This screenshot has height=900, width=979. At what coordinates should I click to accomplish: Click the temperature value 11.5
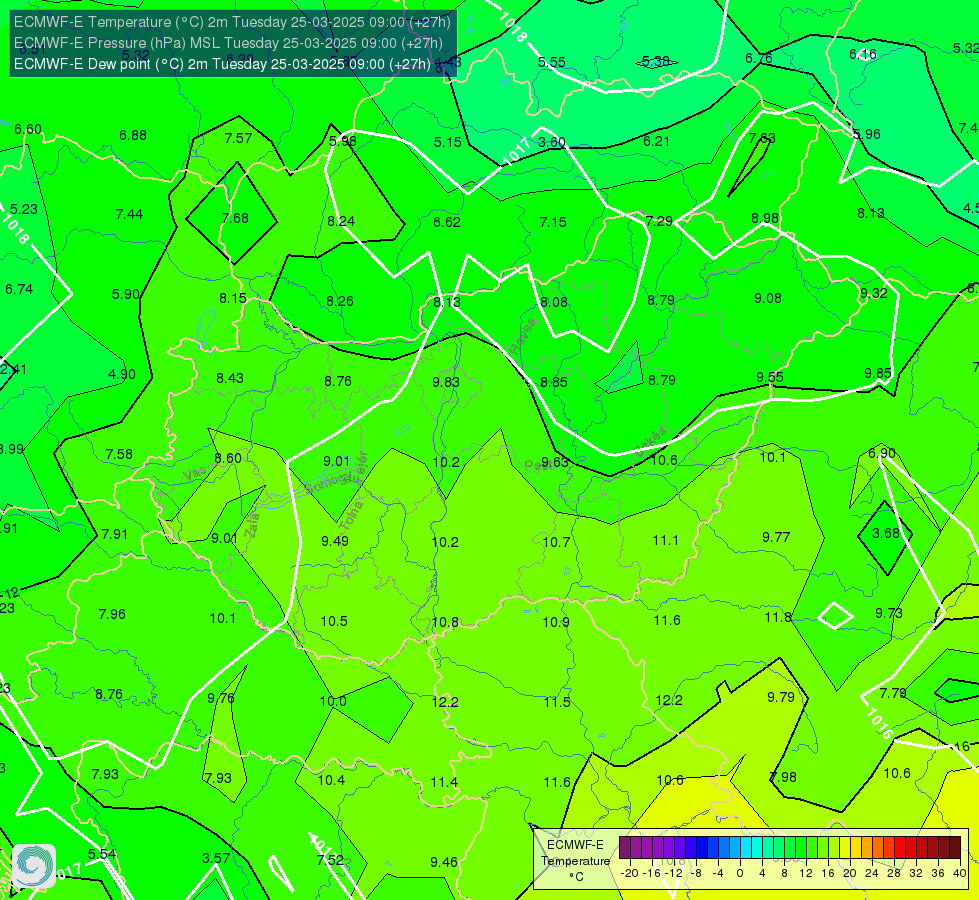pyautogui.click(x=557, y=703)
